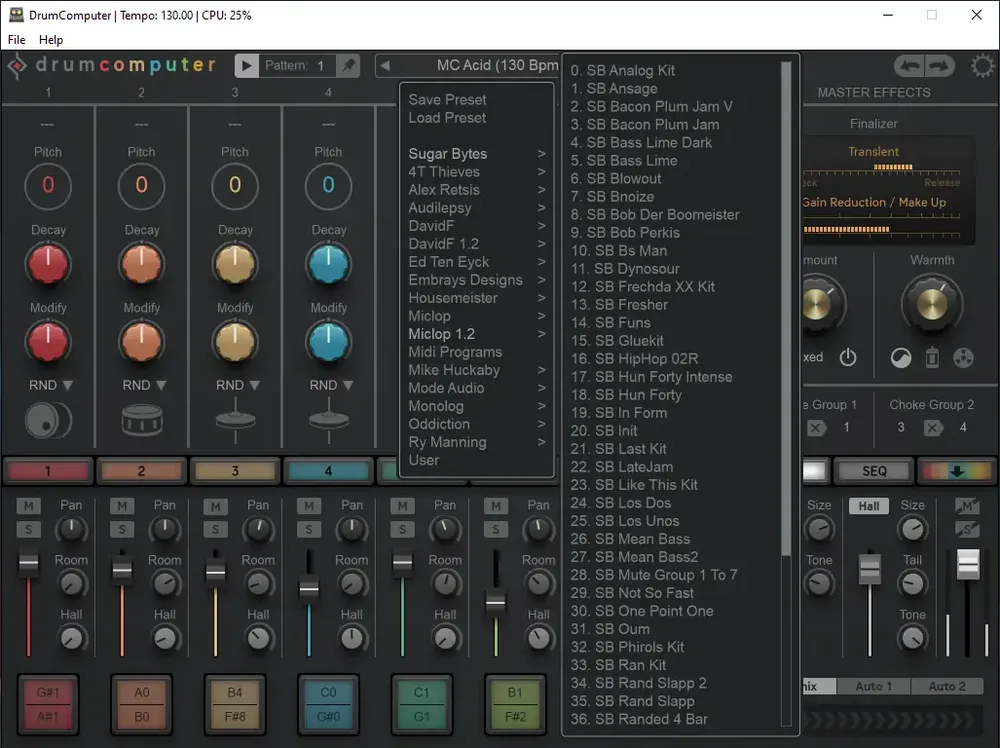The width and height of the screenshot is (1000, 748).
Task: Click the C0 G#0 note pad
Action: [328, 705]
